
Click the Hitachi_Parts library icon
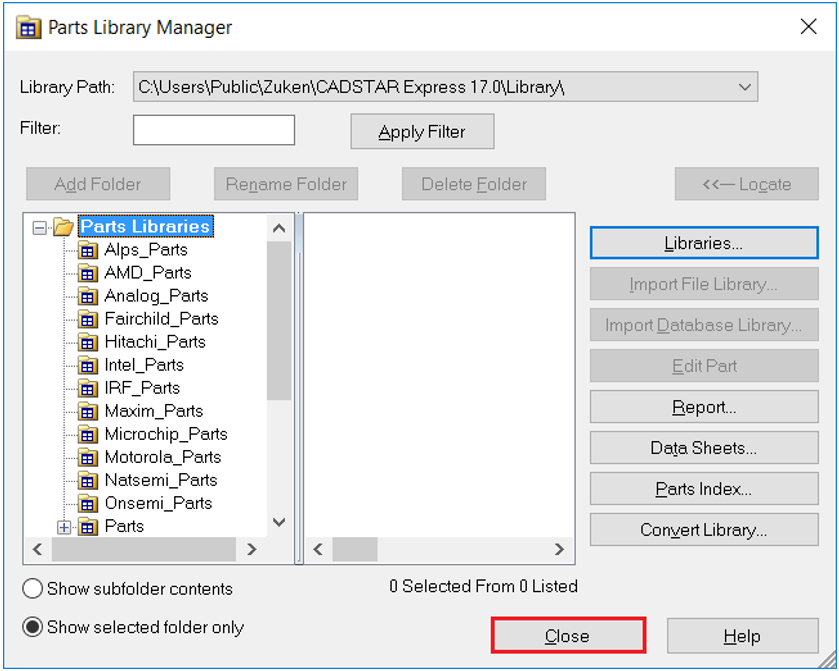[x=88, y=342]
